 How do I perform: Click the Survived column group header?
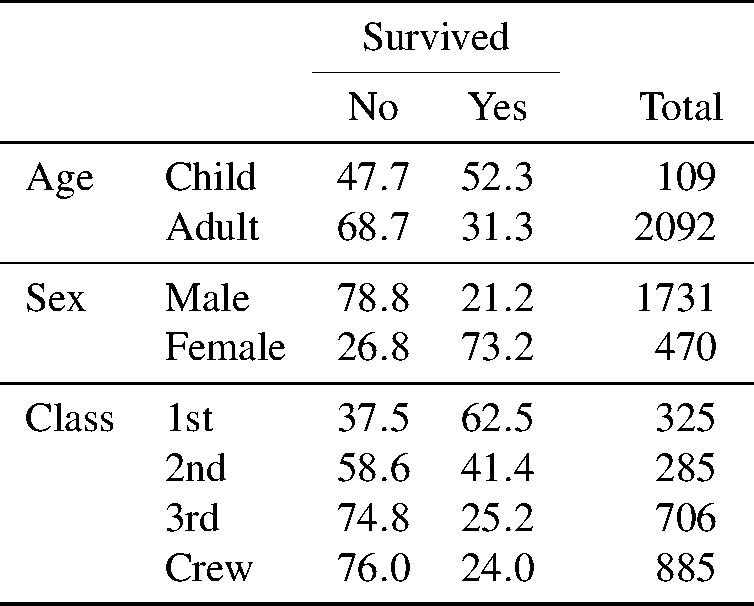(x=435, y=38)
